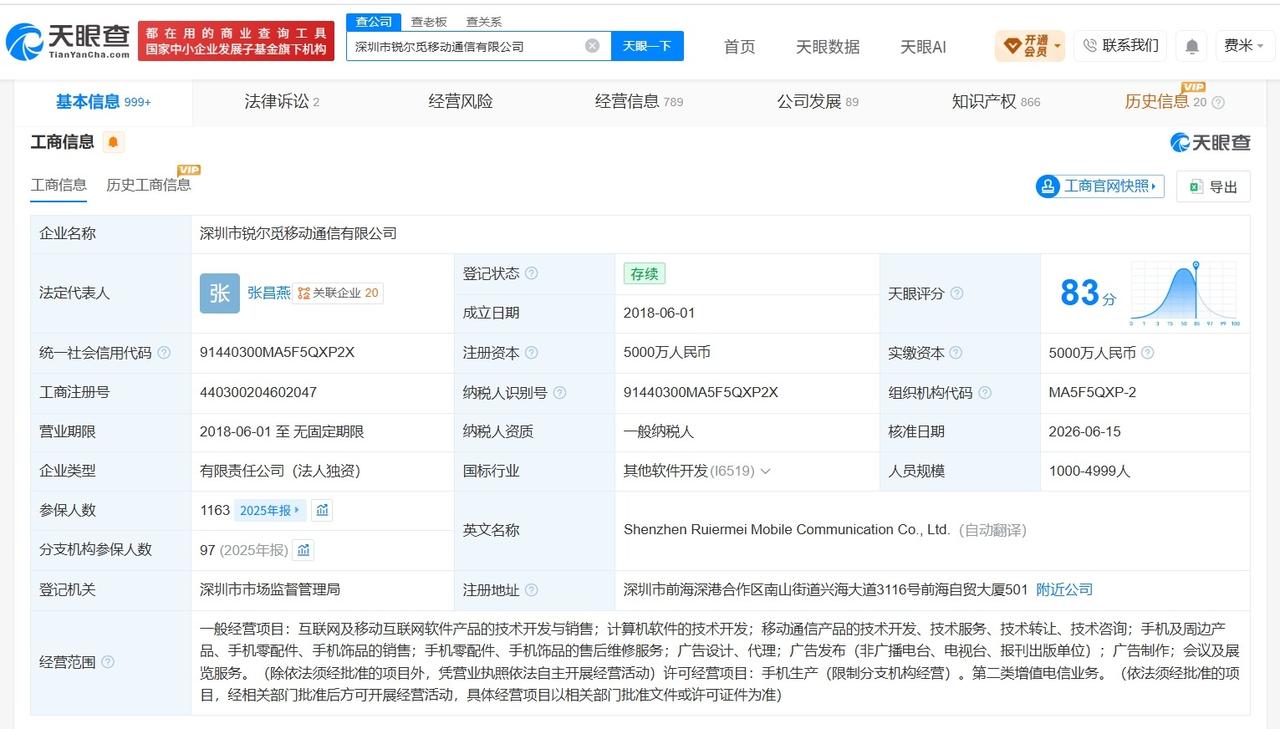Click the help icon next to 统一社会信用代码
Image resolution: width=1280 pixels, height=729 pixels.
(164, 353)
